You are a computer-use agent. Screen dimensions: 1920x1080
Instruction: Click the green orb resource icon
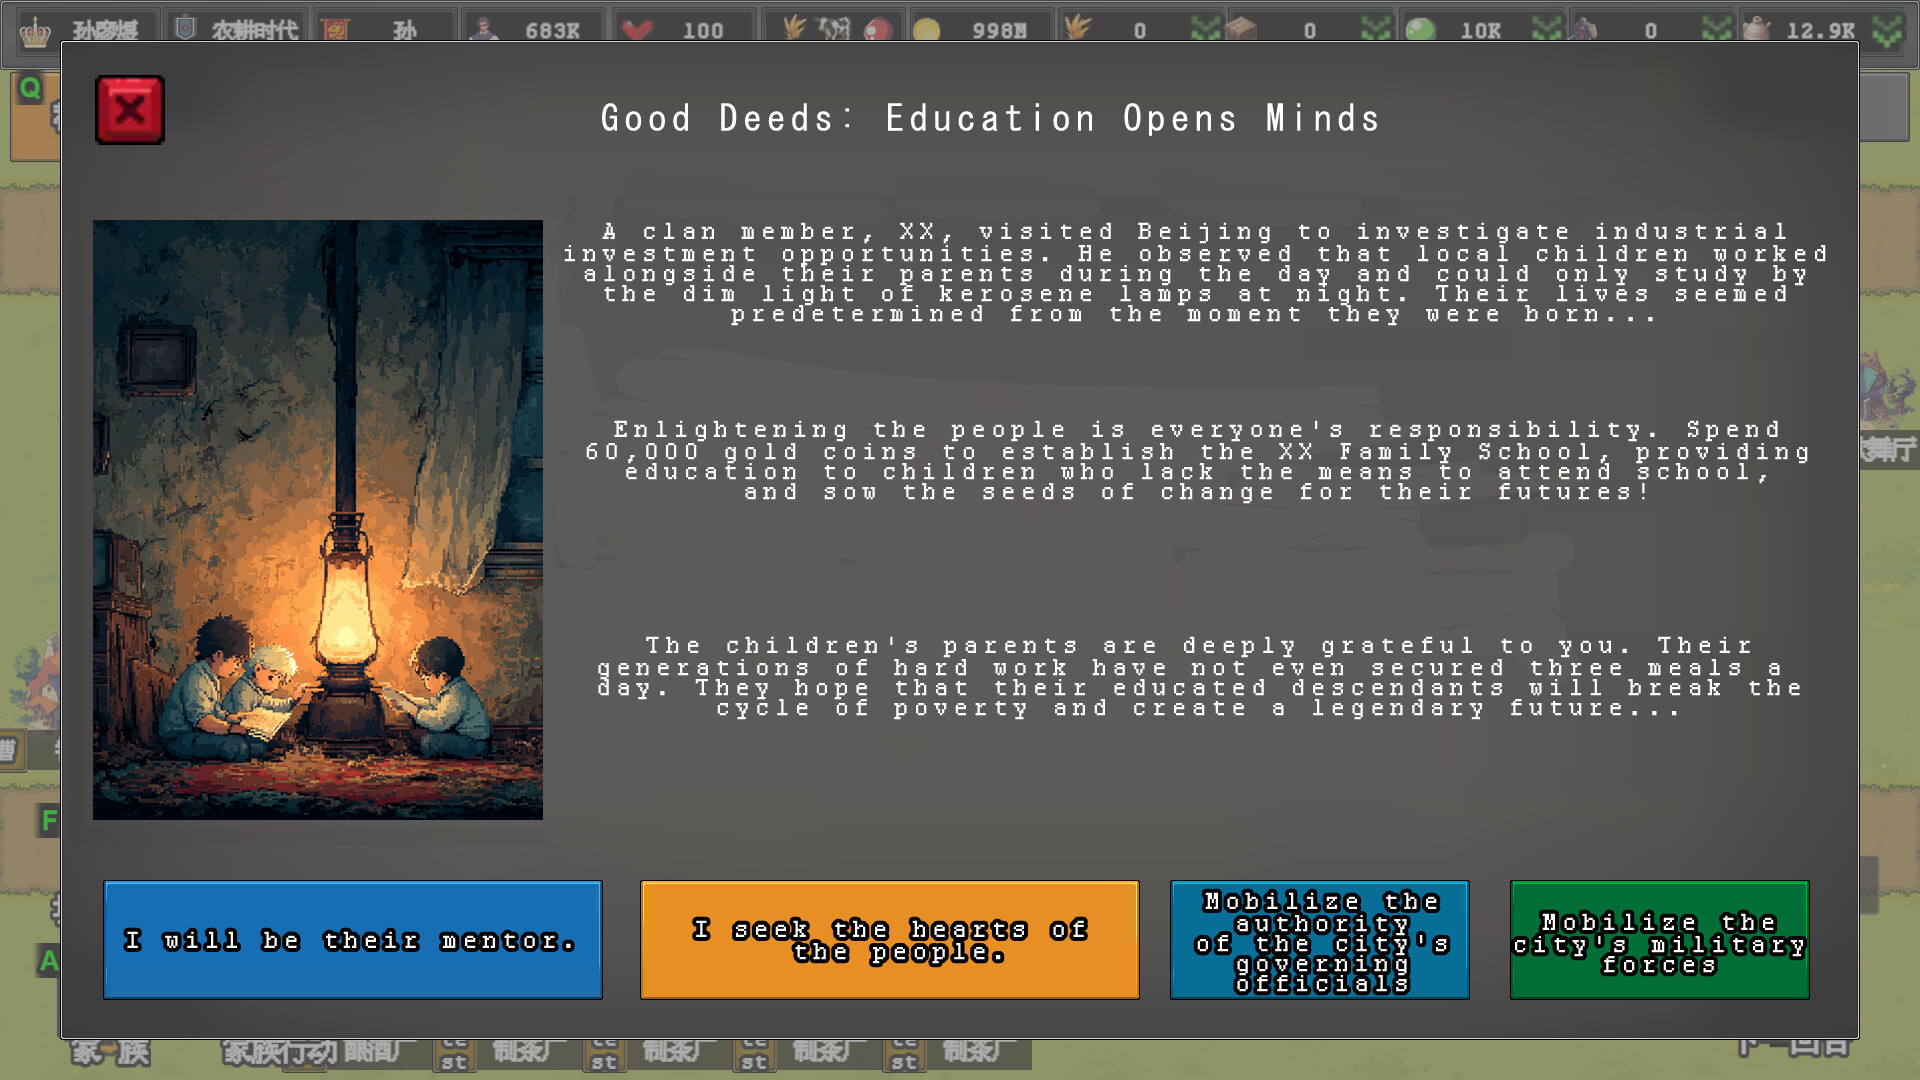click(x=1420, y=30)
